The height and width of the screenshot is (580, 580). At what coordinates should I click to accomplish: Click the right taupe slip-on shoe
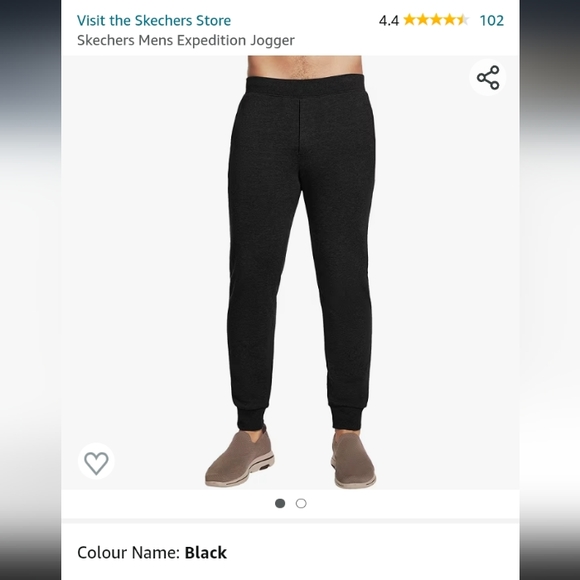[x=353, y=459]
